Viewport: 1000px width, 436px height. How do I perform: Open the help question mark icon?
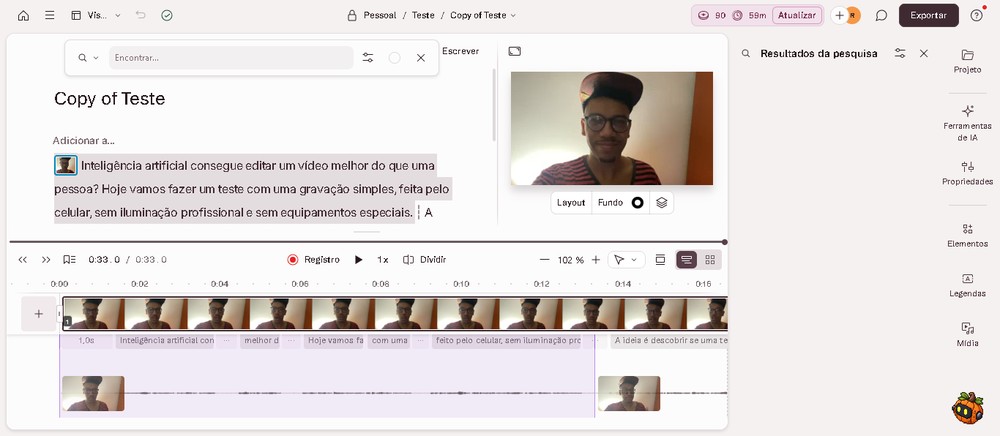pos(976,15)
